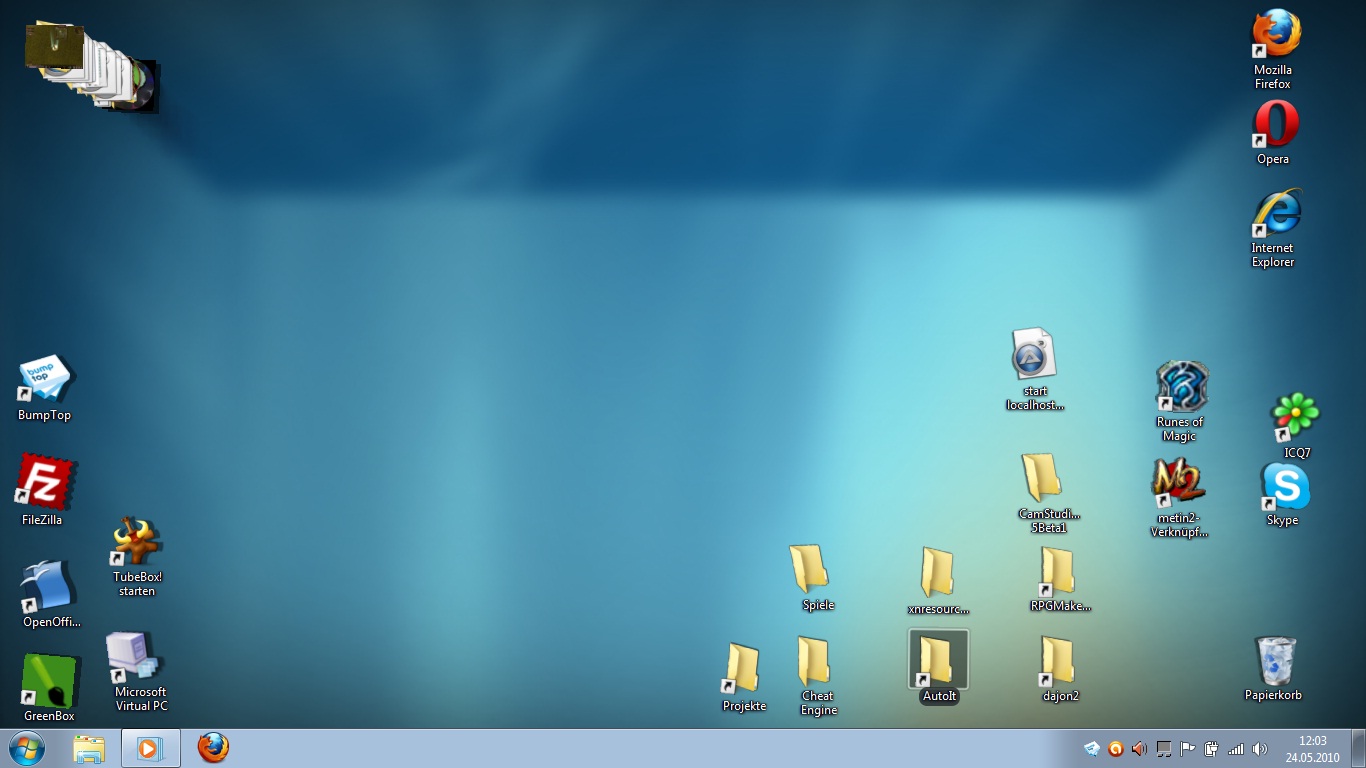
Task: Open the clock and date in the taskbar
Action: click(x=1312, y=748)
